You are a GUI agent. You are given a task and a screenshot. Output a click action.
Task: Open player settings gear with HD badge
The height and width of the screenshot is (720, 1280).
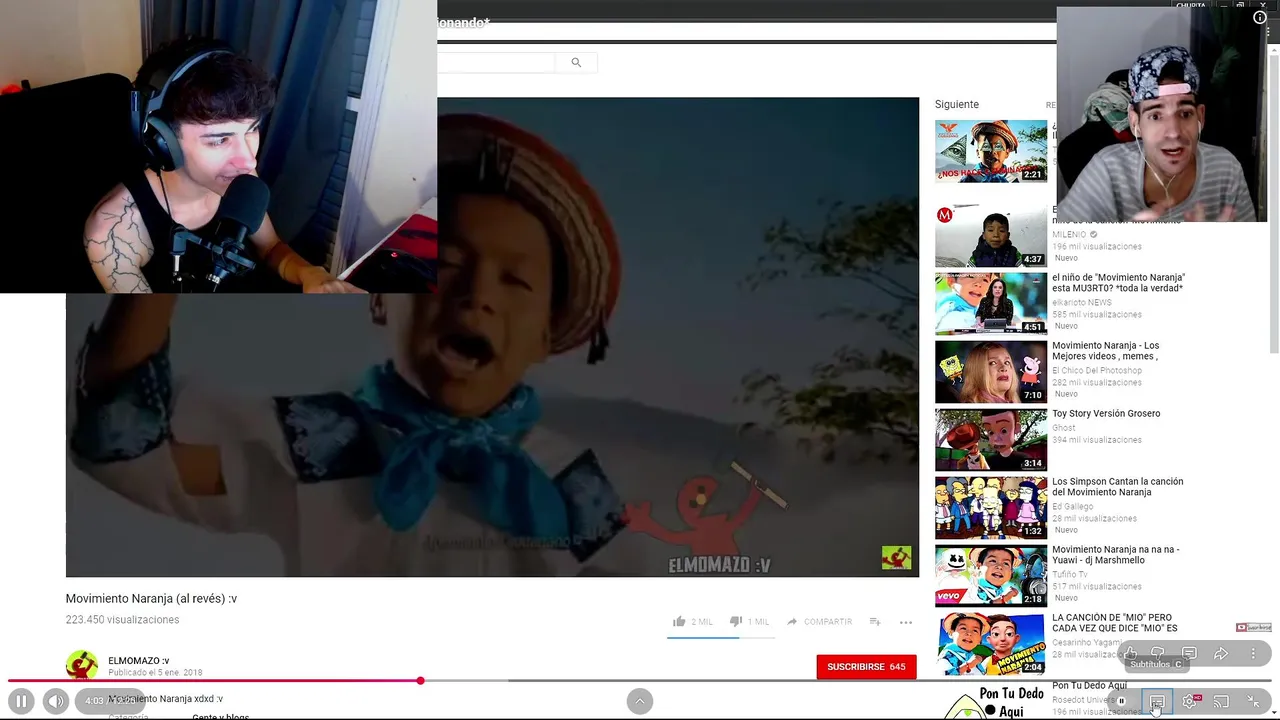point(1190,701)
